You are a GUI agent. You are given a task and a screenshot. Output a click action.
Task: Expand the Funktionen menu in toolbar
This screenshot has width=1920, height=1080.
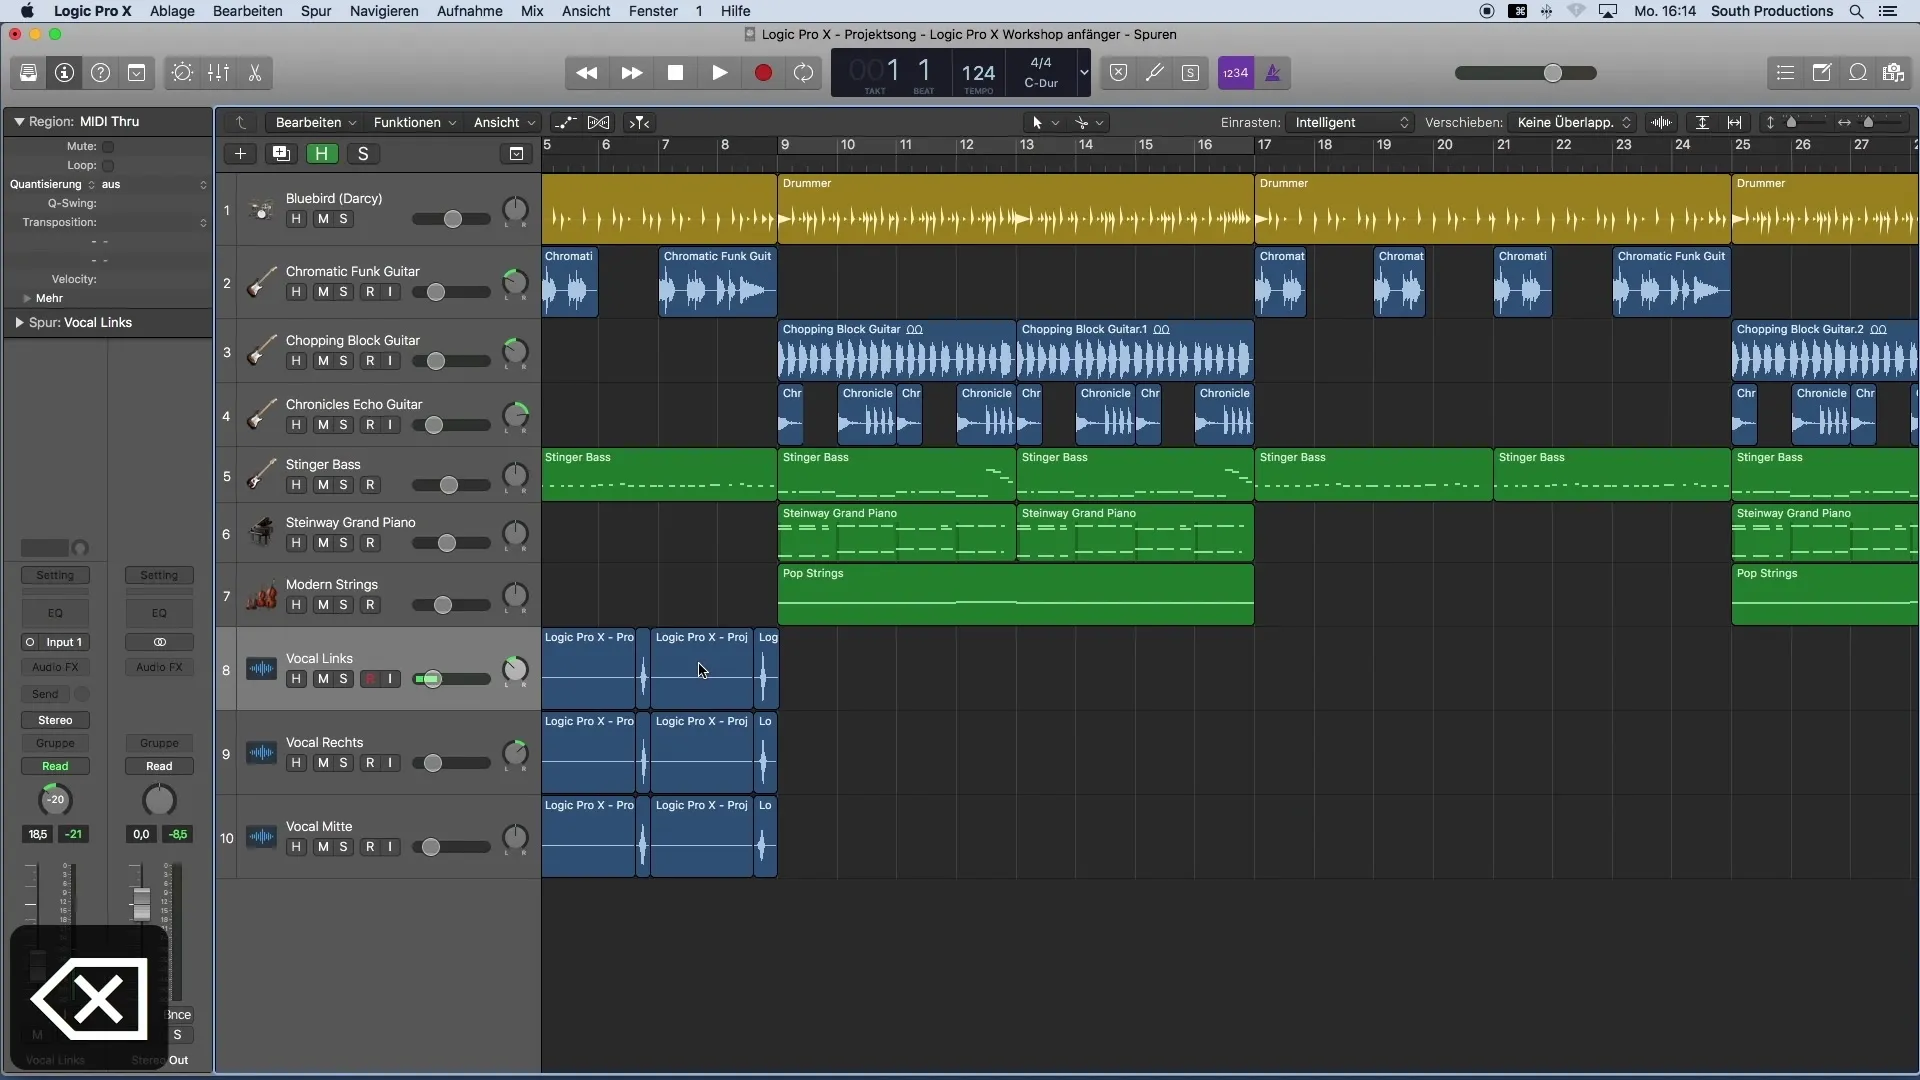[x=411, y=121]
